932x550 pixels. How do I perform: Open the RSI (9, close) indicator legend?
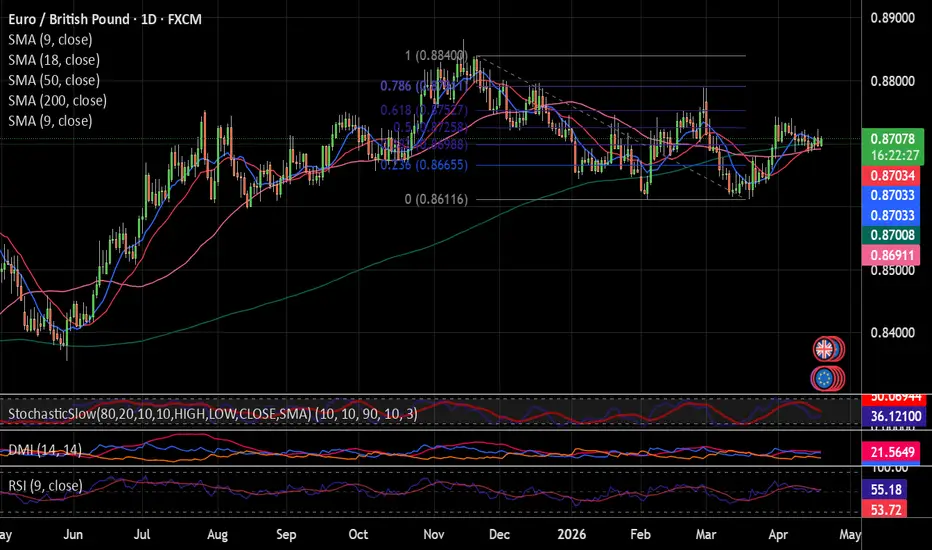[46, 485]
